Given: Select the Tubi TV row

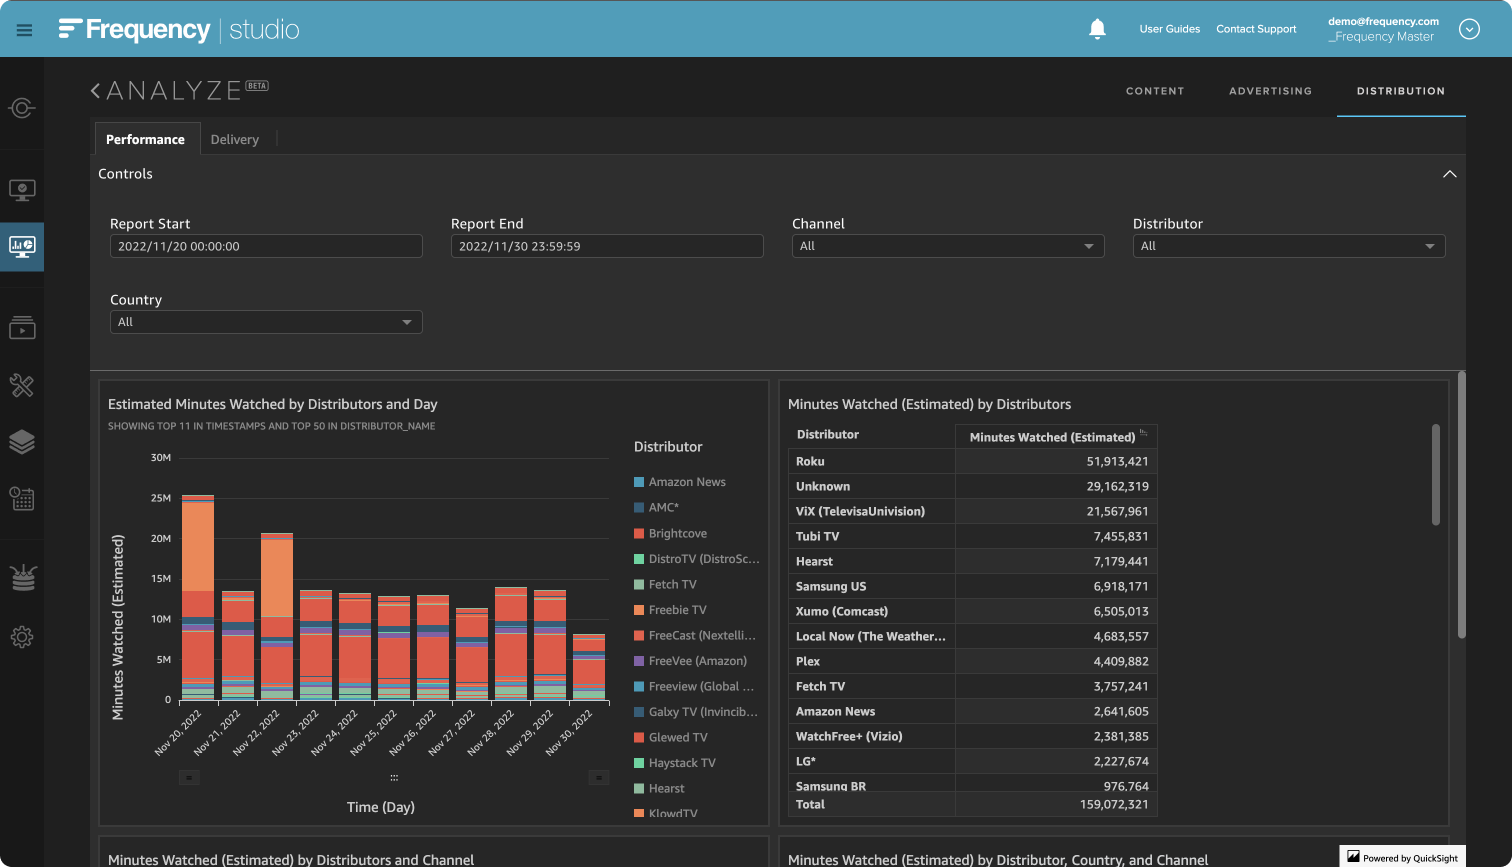Looking at the screenshot, I should [972, 537].
